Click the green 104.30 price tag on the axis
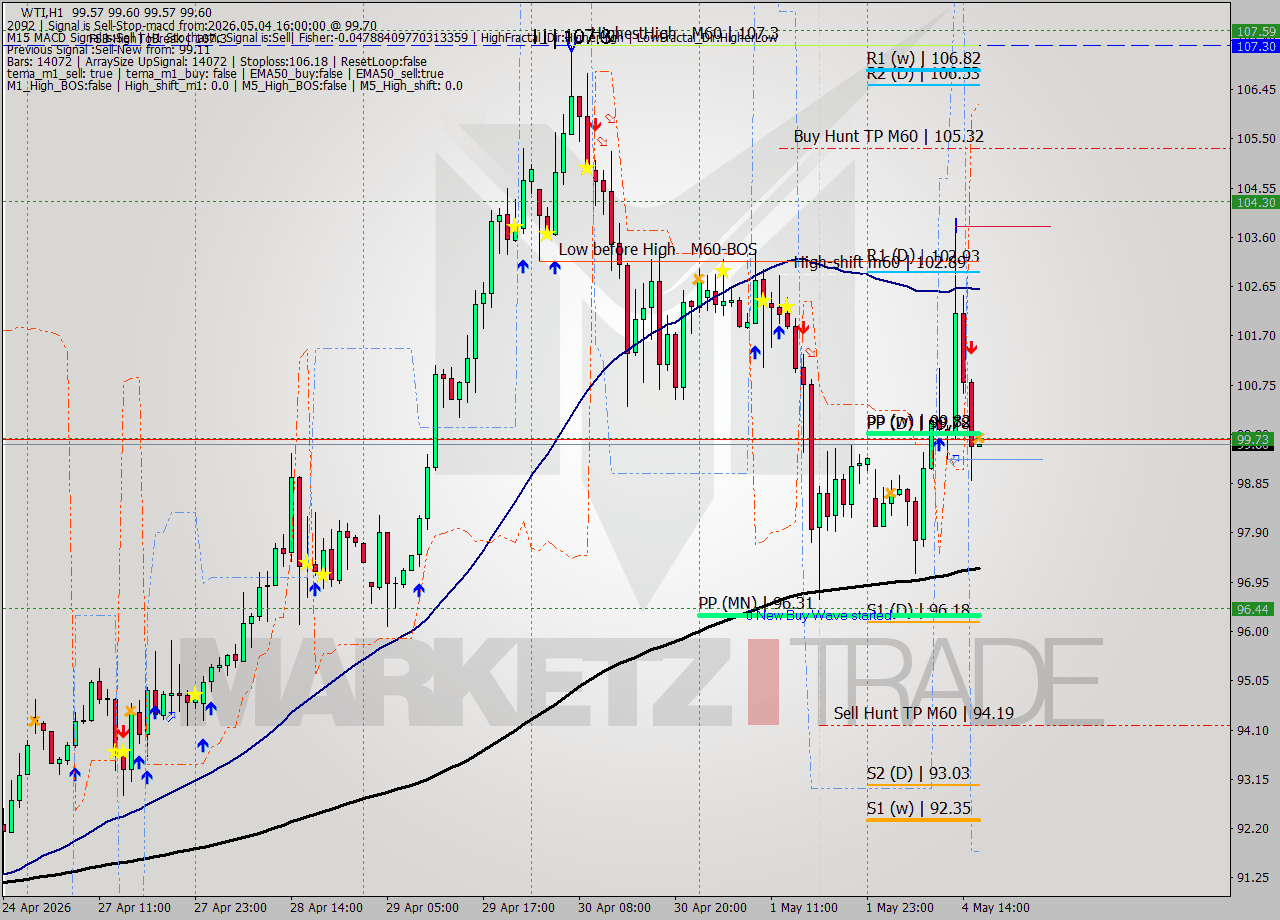Screen dimensions: 1280x920 tap(1254, 202)
